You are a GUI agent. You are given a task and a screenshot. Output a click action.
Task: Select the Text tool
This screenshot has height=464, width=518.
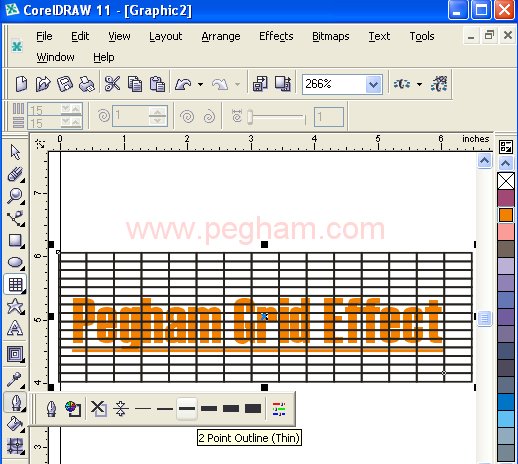point(15,328)
